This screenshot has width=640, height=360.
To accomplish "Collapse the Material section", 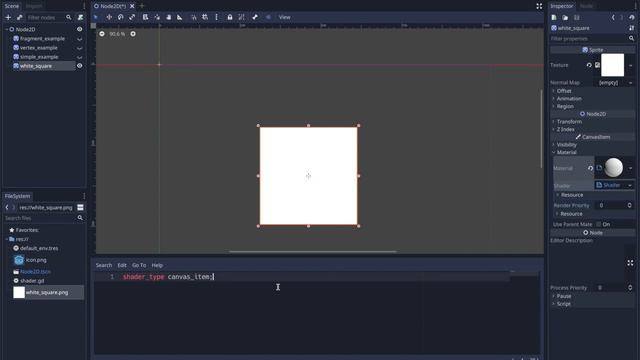I will tap(566, 152).
